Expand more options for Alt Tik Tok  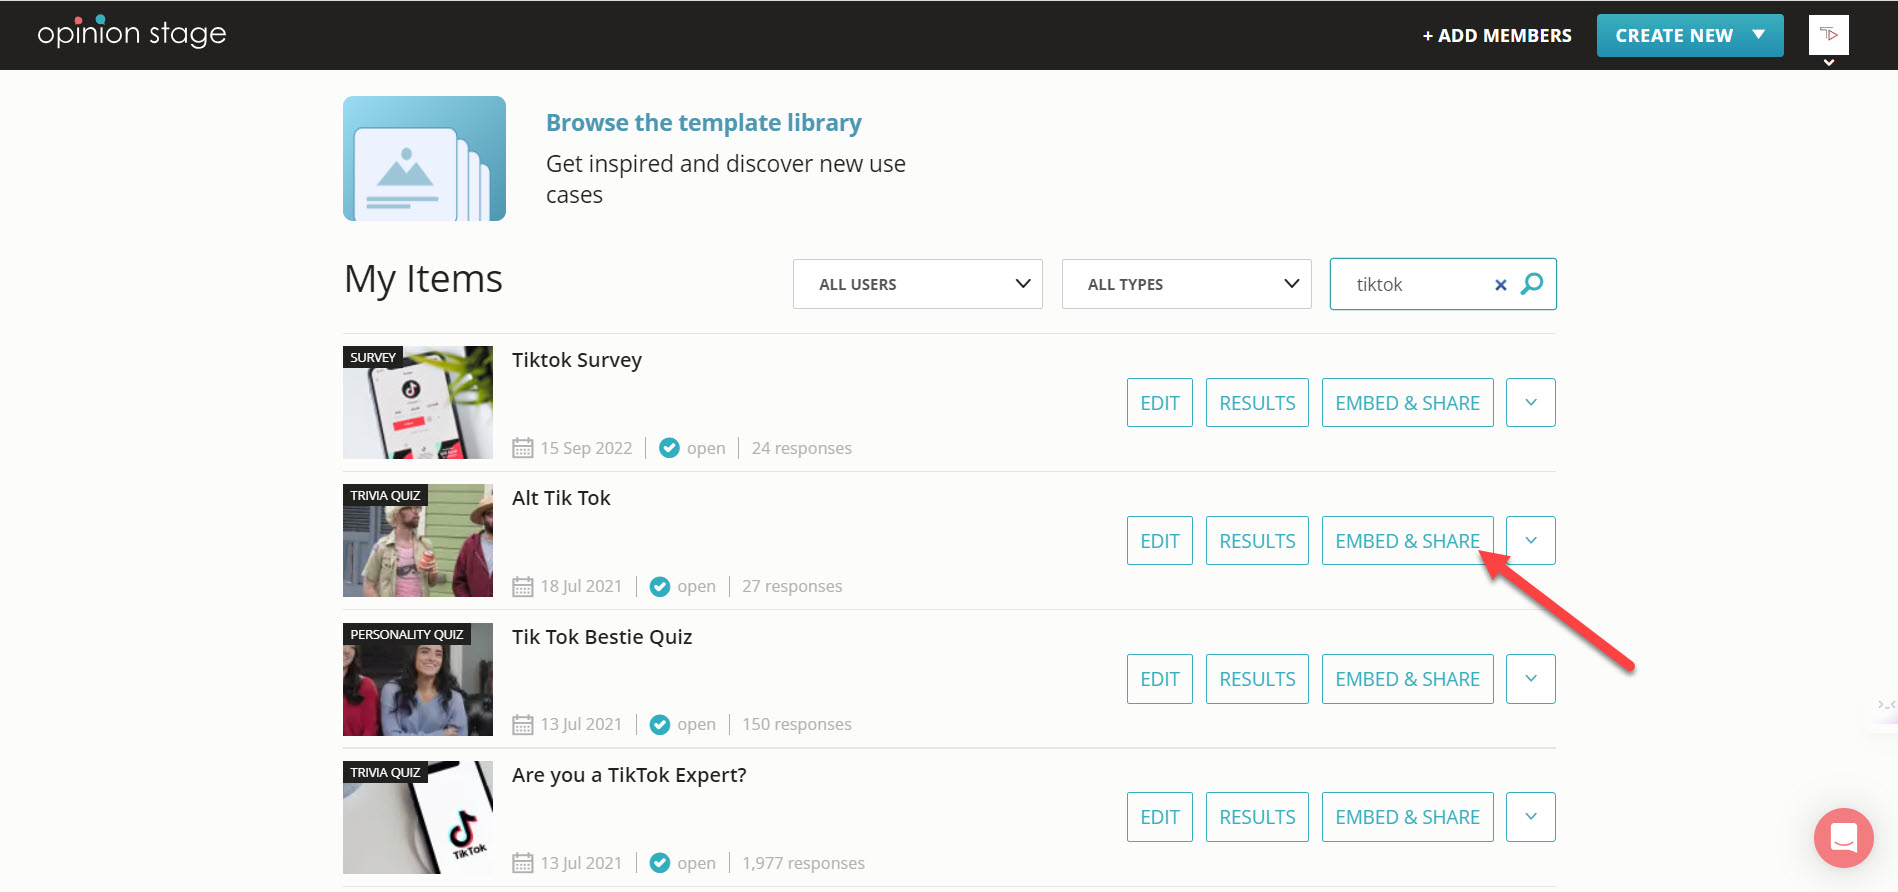click(x=1530, y=540)
